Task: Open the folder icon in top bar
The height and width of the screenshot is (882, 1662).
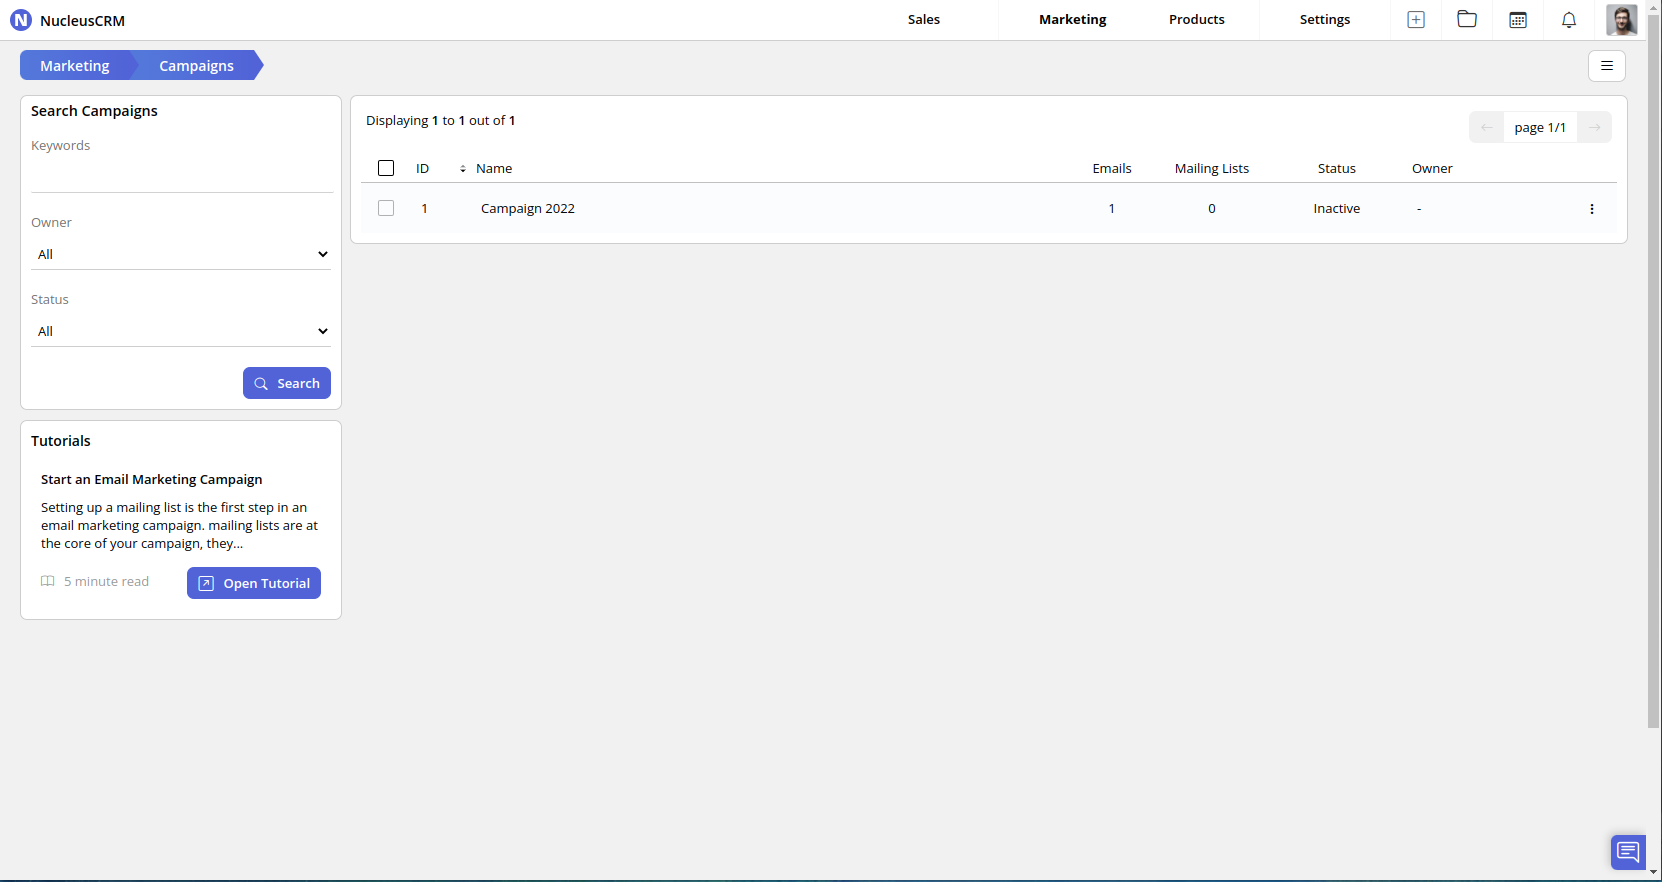Action: coord(1467,19)
